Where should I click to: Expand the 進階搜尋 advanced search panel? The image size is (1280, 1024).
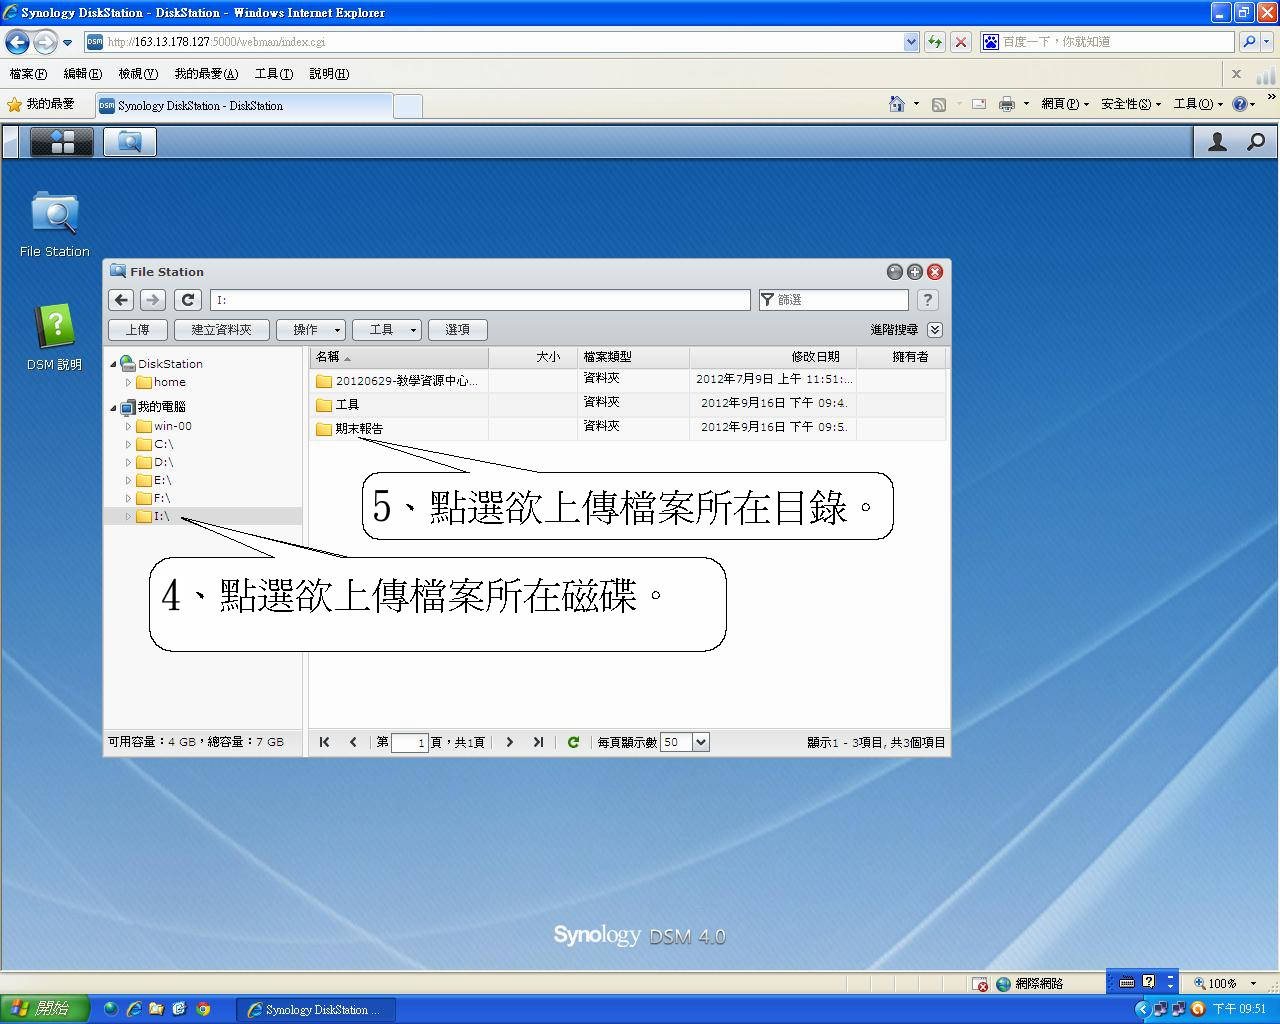pyautogui.click(x=935, y=330)
